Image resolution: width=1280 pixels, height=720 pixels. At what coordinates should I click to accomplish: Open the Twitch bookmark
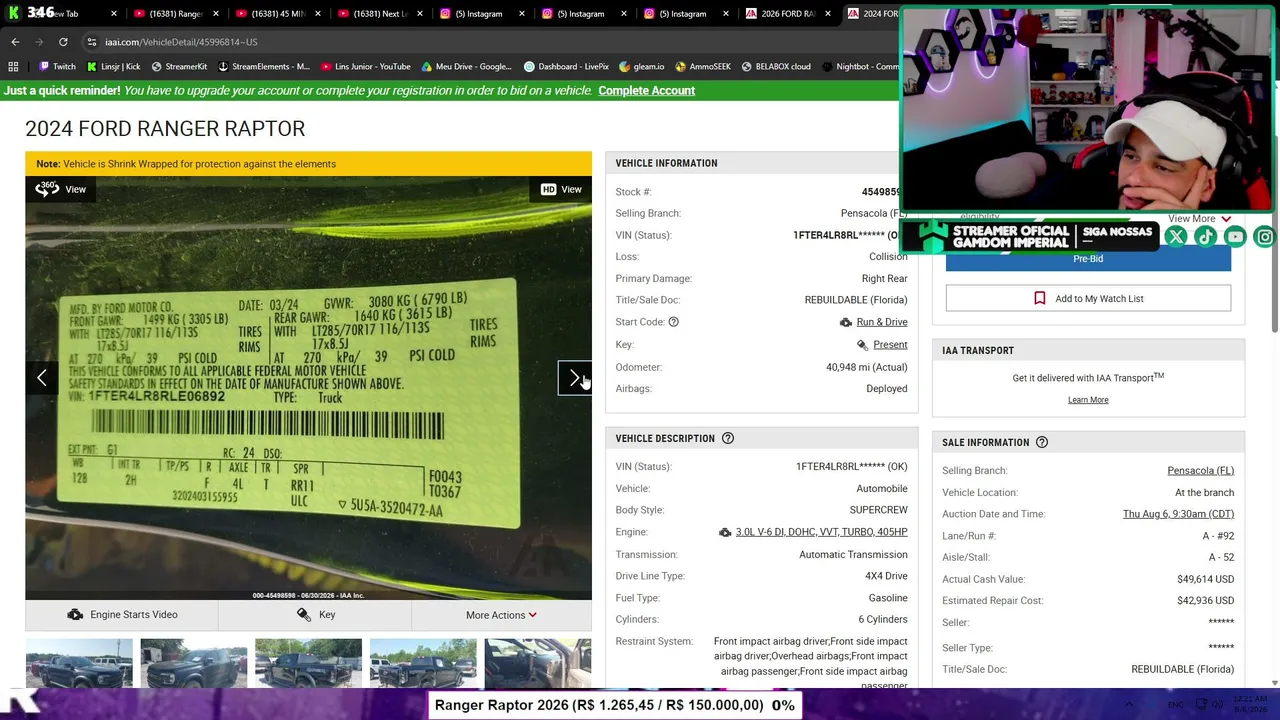pos(57,67)
